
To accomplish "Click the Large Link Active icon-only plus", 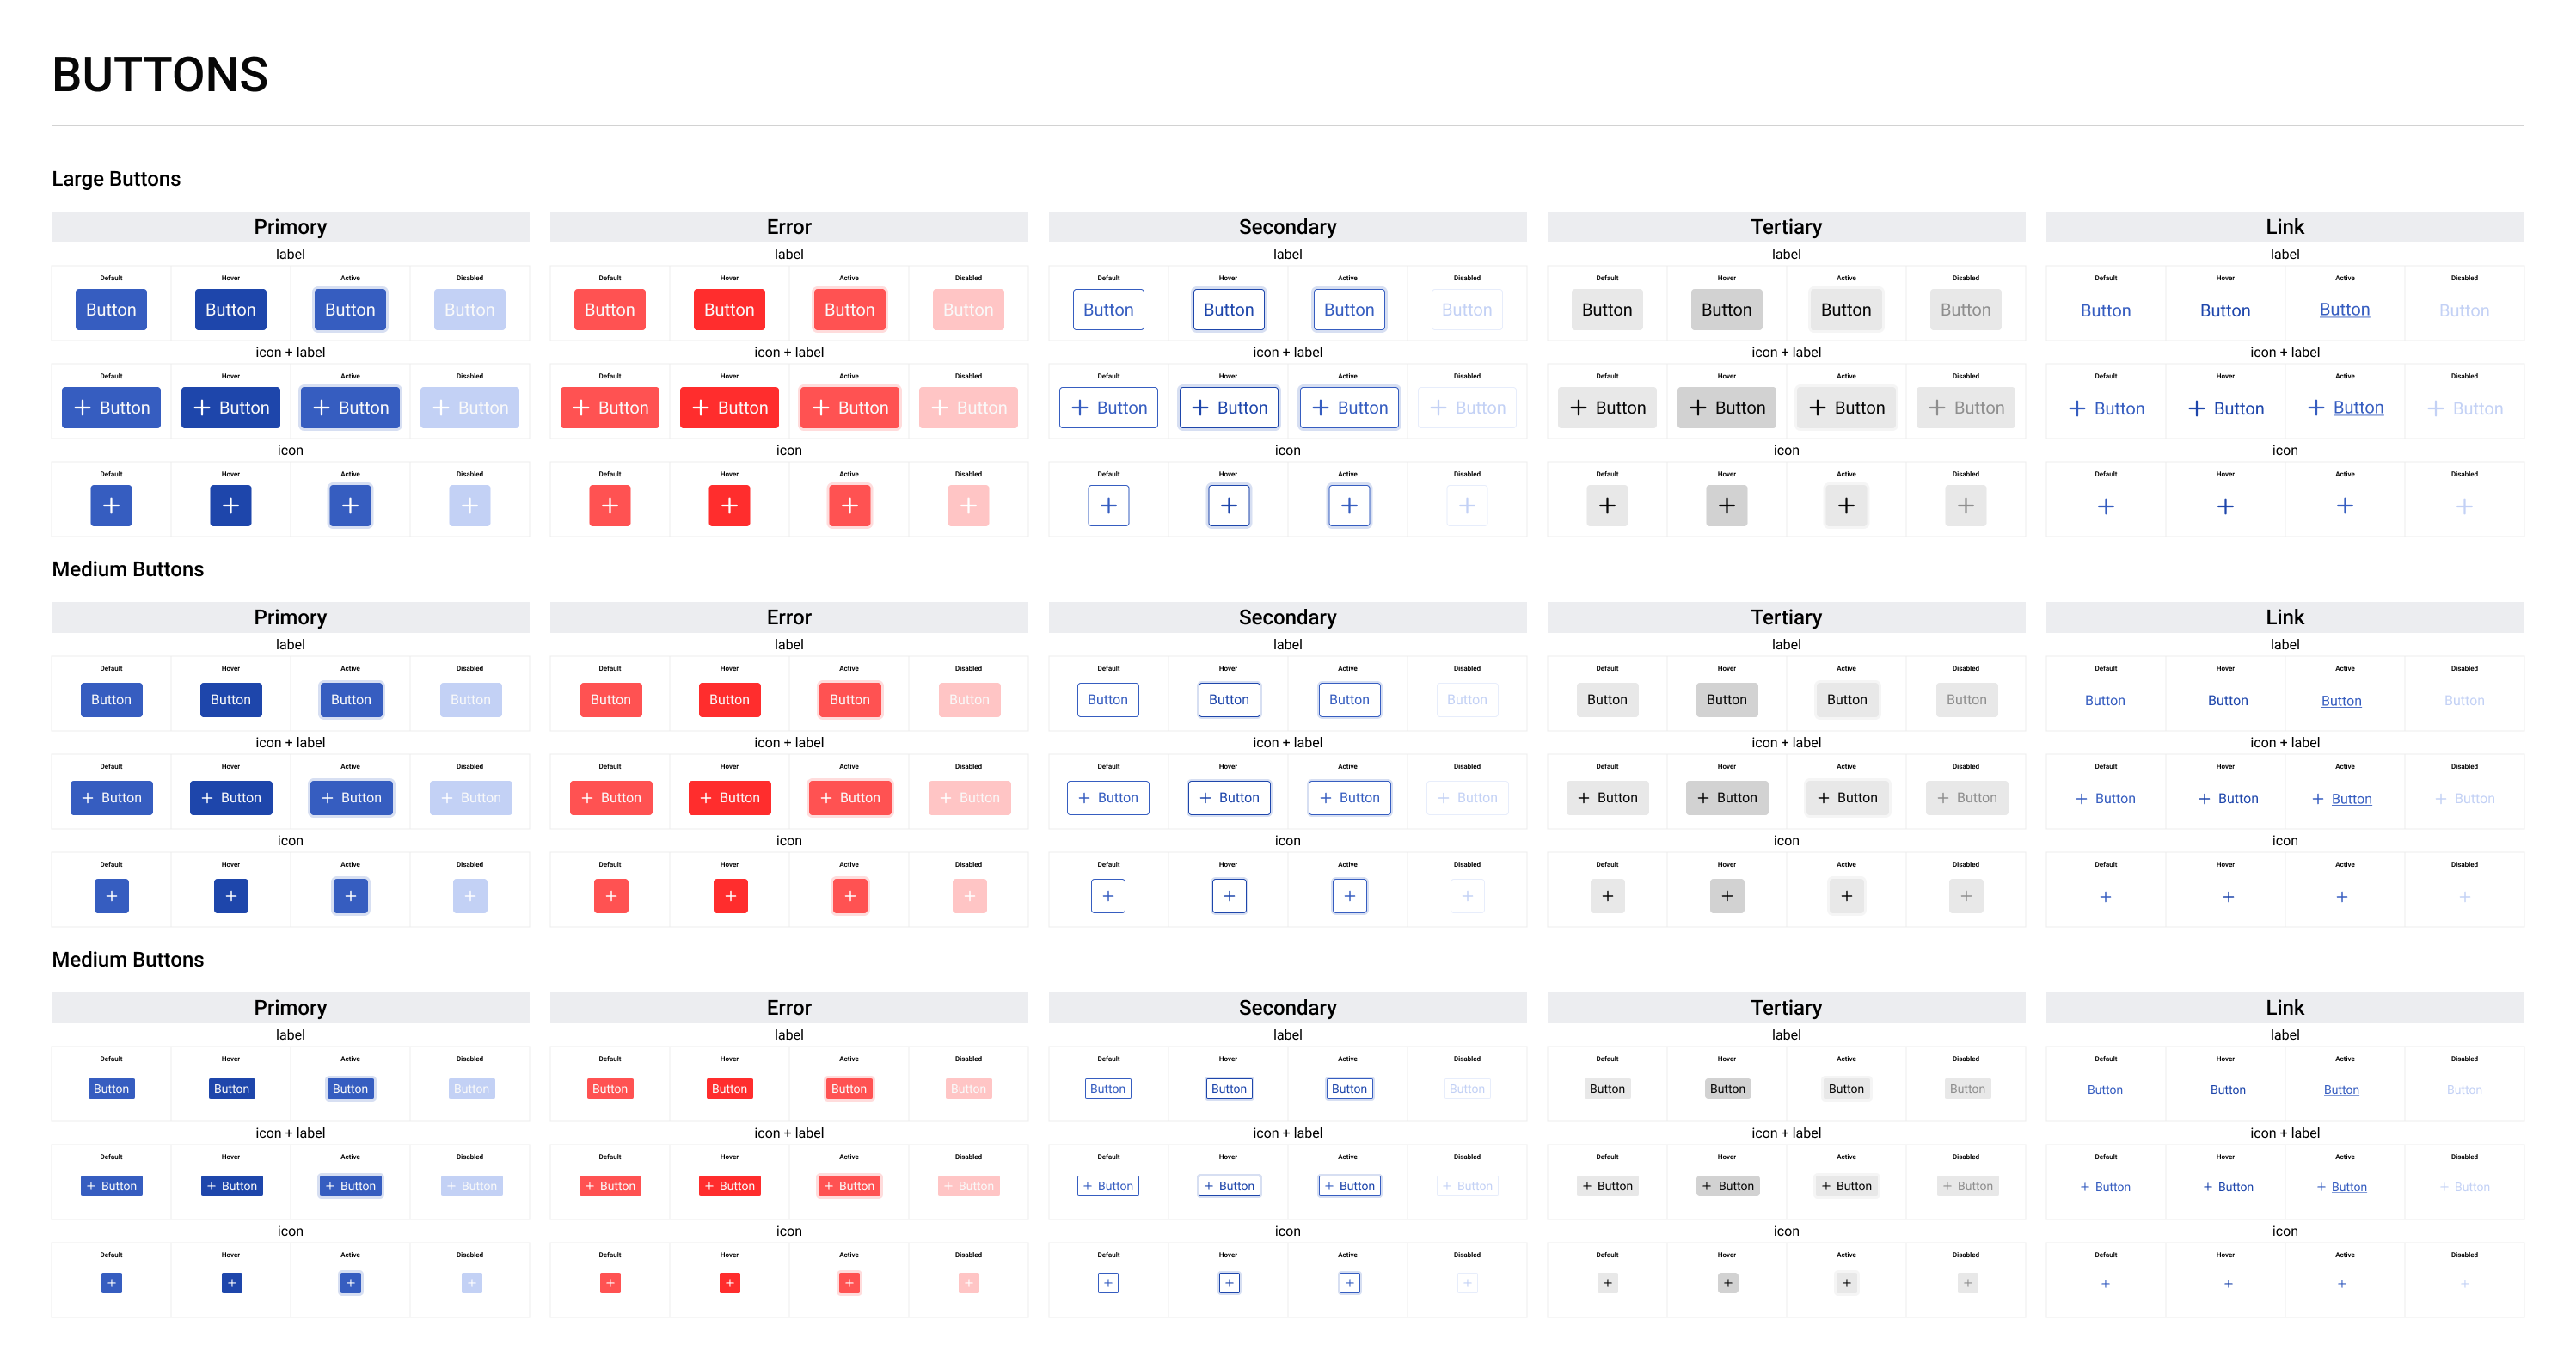I will pyautogui.click(x=2344, y=507).
